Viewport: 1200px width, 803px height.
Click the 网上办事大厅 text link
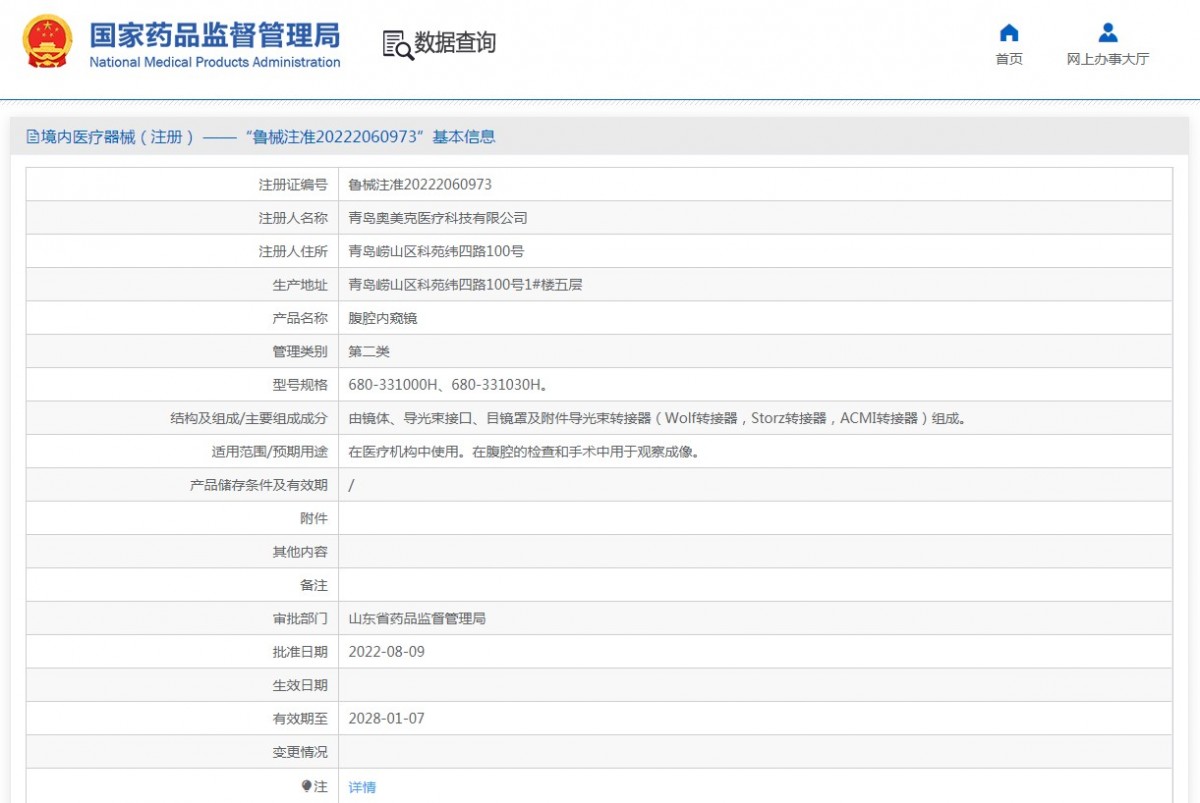[x=1107, y=59]
